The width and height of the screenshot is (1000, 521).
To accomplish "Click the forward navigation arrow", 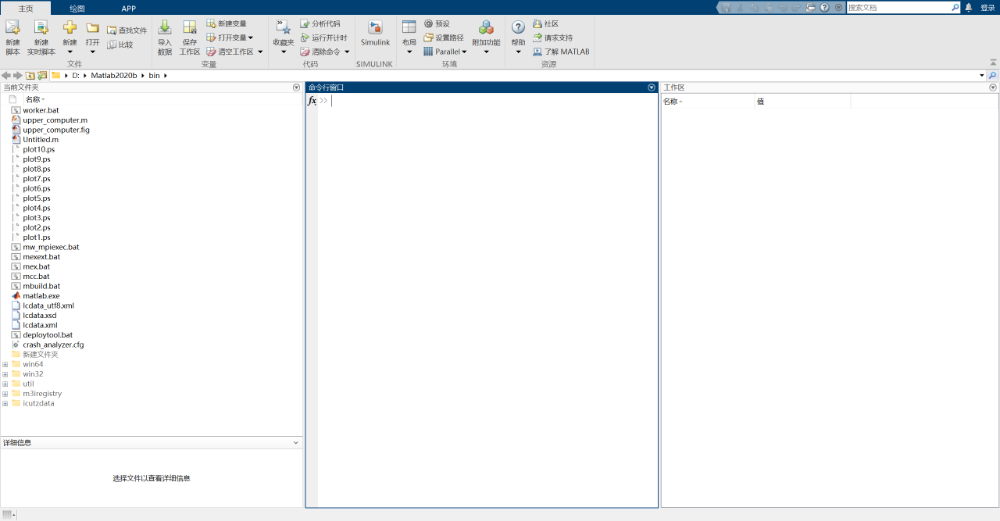I will coord(18,75).
